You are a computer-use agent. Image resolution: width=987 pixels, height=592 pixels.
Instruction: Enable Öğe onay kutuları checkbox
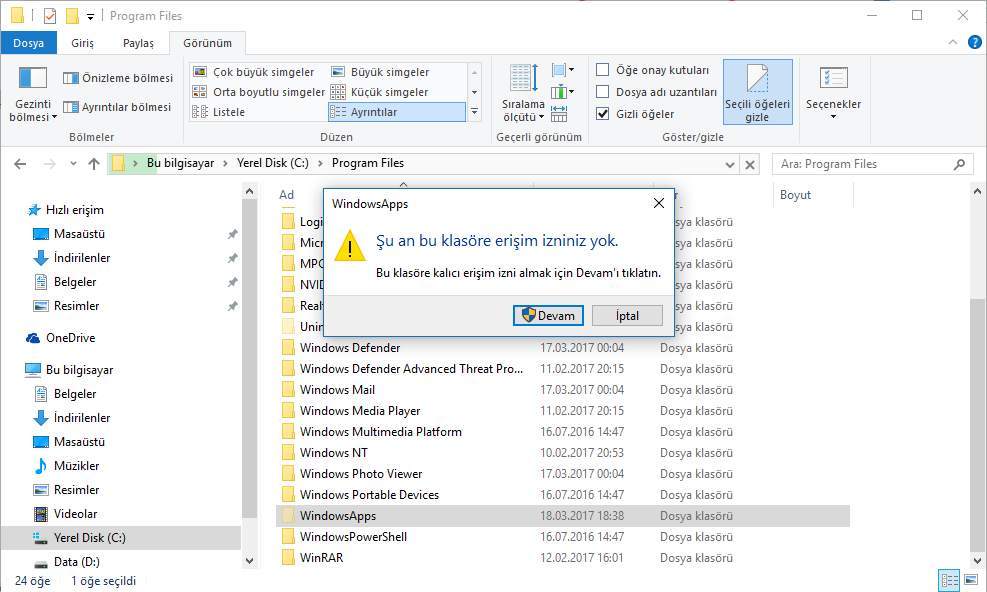coord(602,70)
